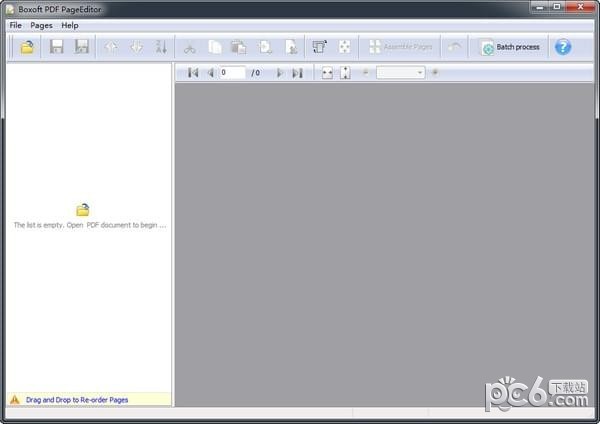The height and width of the screenshot is (424, 600).
Task: Open the Pages menu
Action: (41, 25)
